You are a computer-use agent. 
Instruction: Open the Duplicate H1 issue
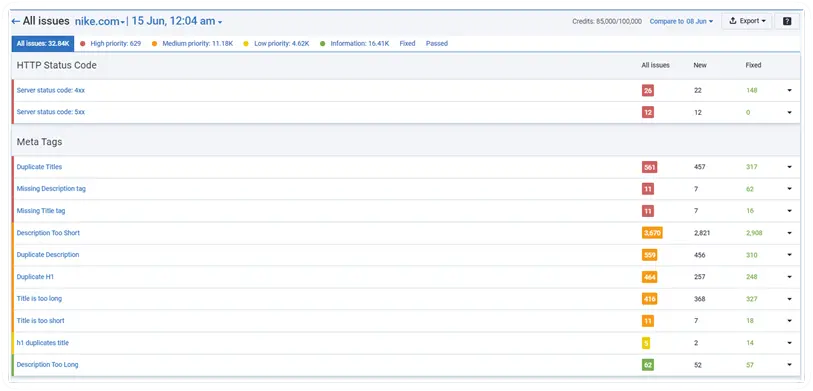point(35,277)
